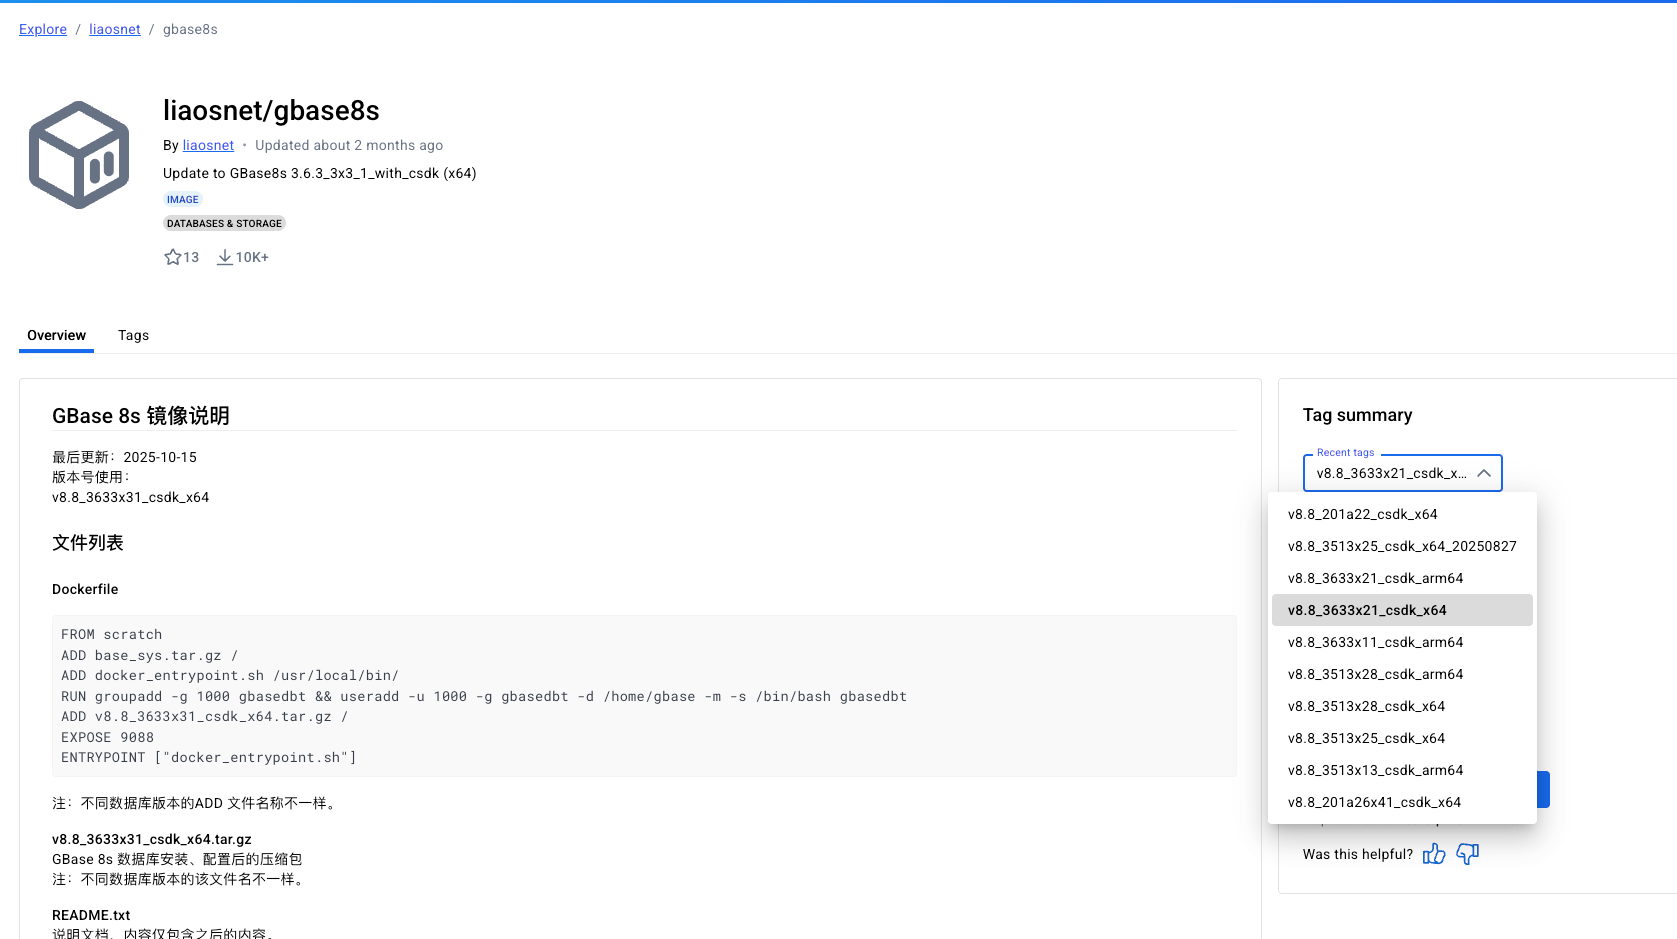Click the download count icon
The image size is (1677, 939).
click(x=225, y=257)
